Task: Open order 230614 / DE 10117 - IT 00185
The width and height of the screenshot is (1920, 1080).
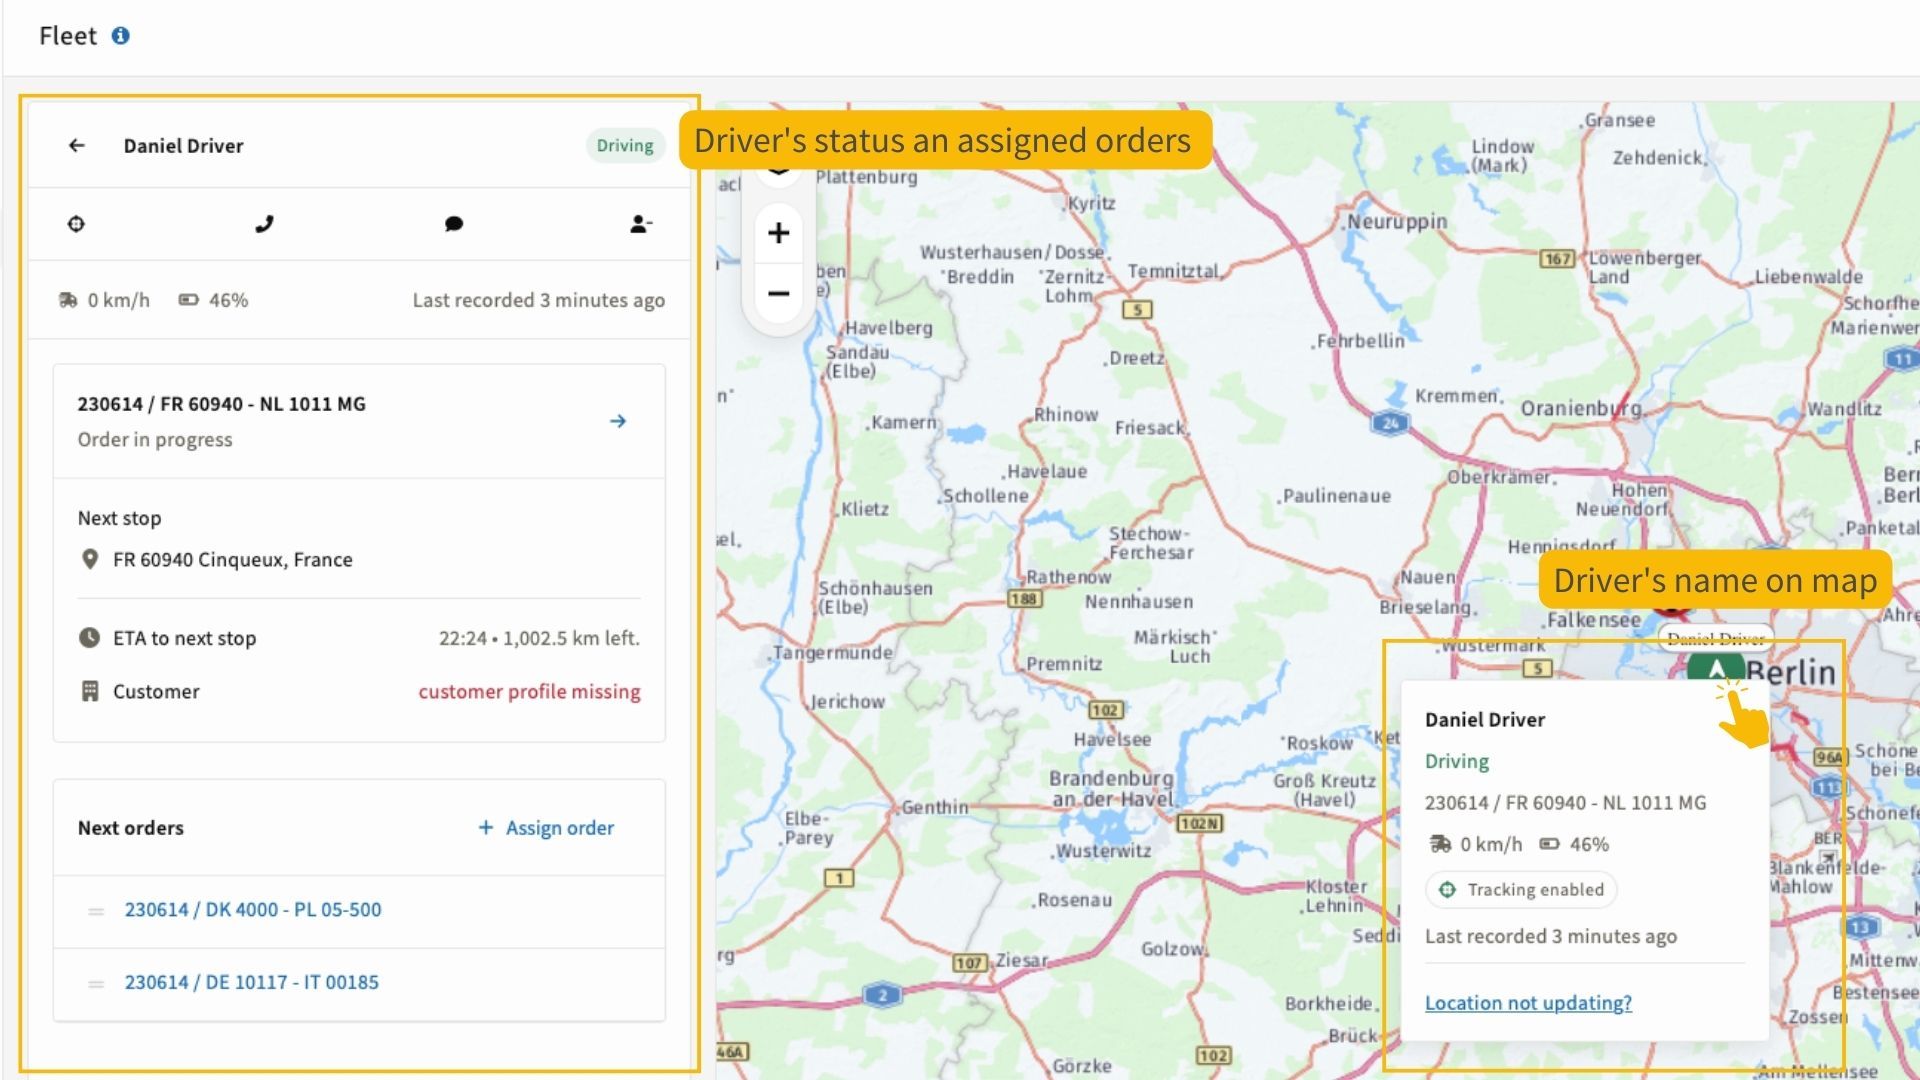Action: click(x=252, y=983)
